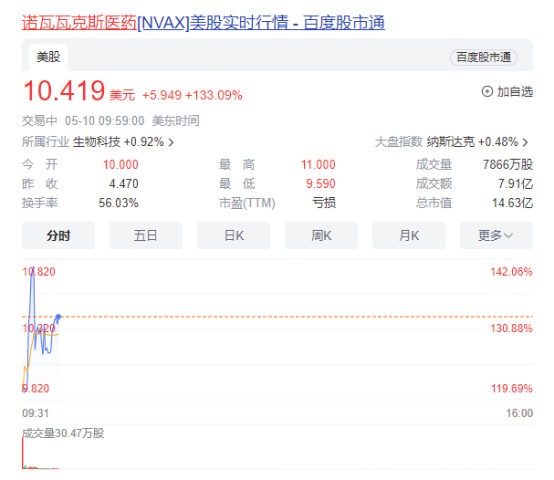Click the 9.820 price axis label
554x480 pixels.
[36, 389]
